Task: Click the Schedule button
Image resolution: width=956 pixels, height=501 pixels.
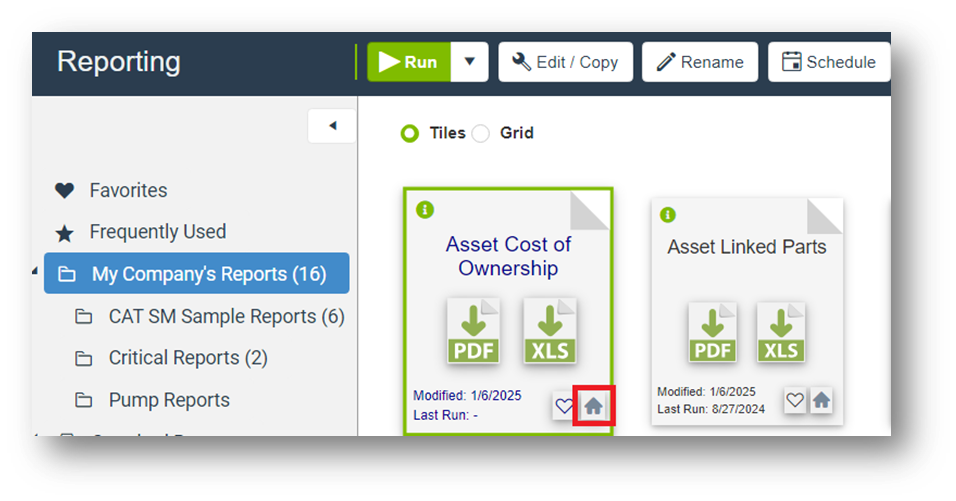Action: pos(828,62)
